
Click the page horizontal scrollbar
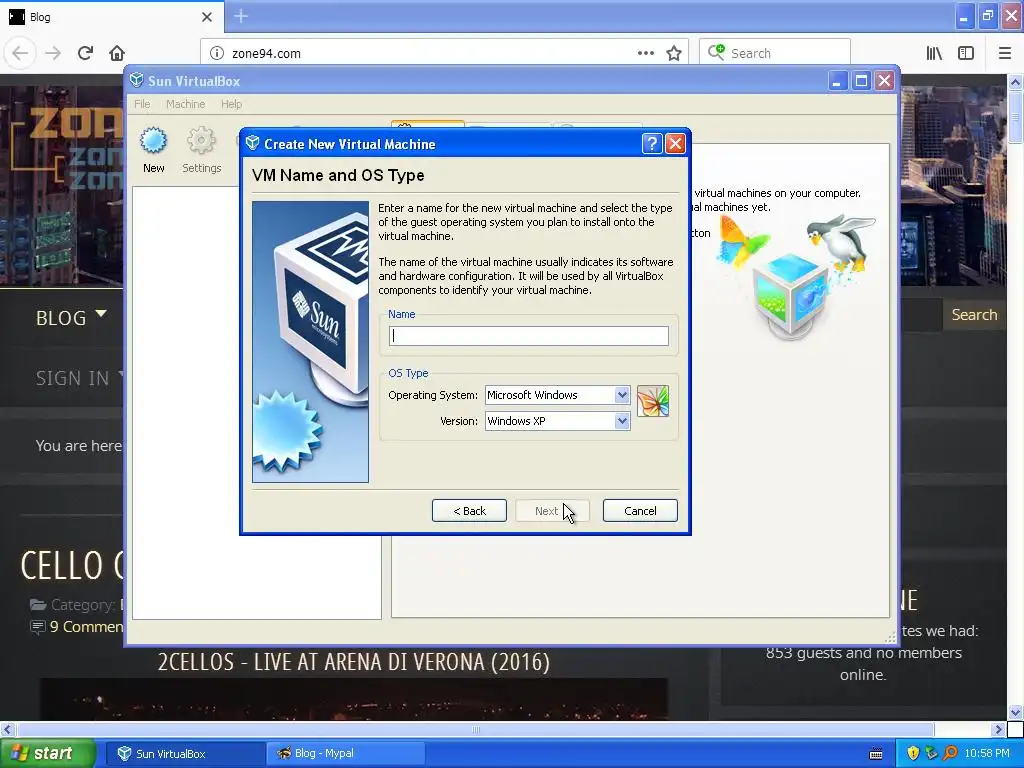[475, 729]
